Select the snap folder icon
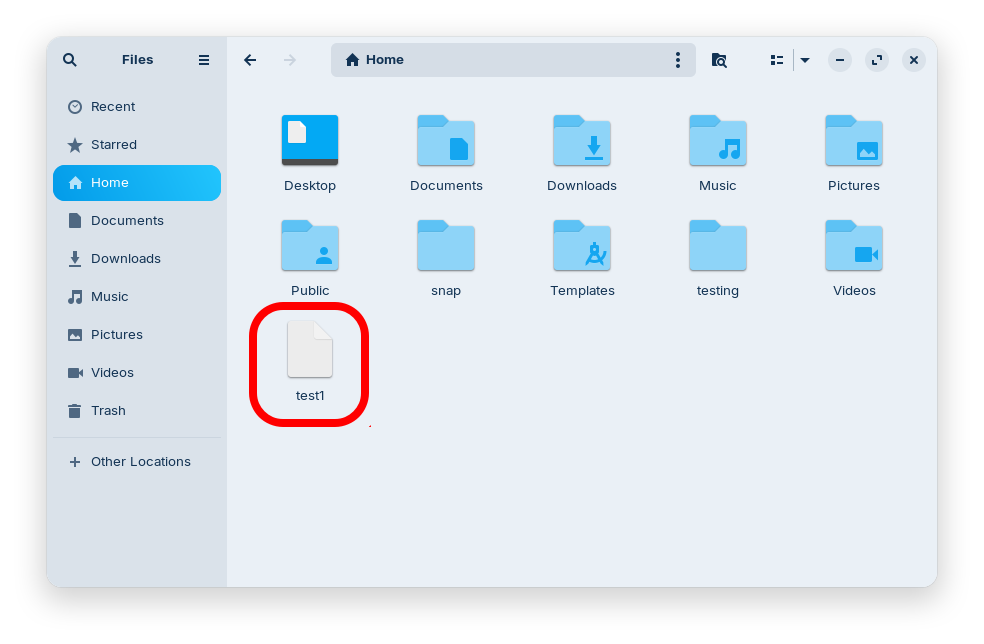 (x=446, y=245)
